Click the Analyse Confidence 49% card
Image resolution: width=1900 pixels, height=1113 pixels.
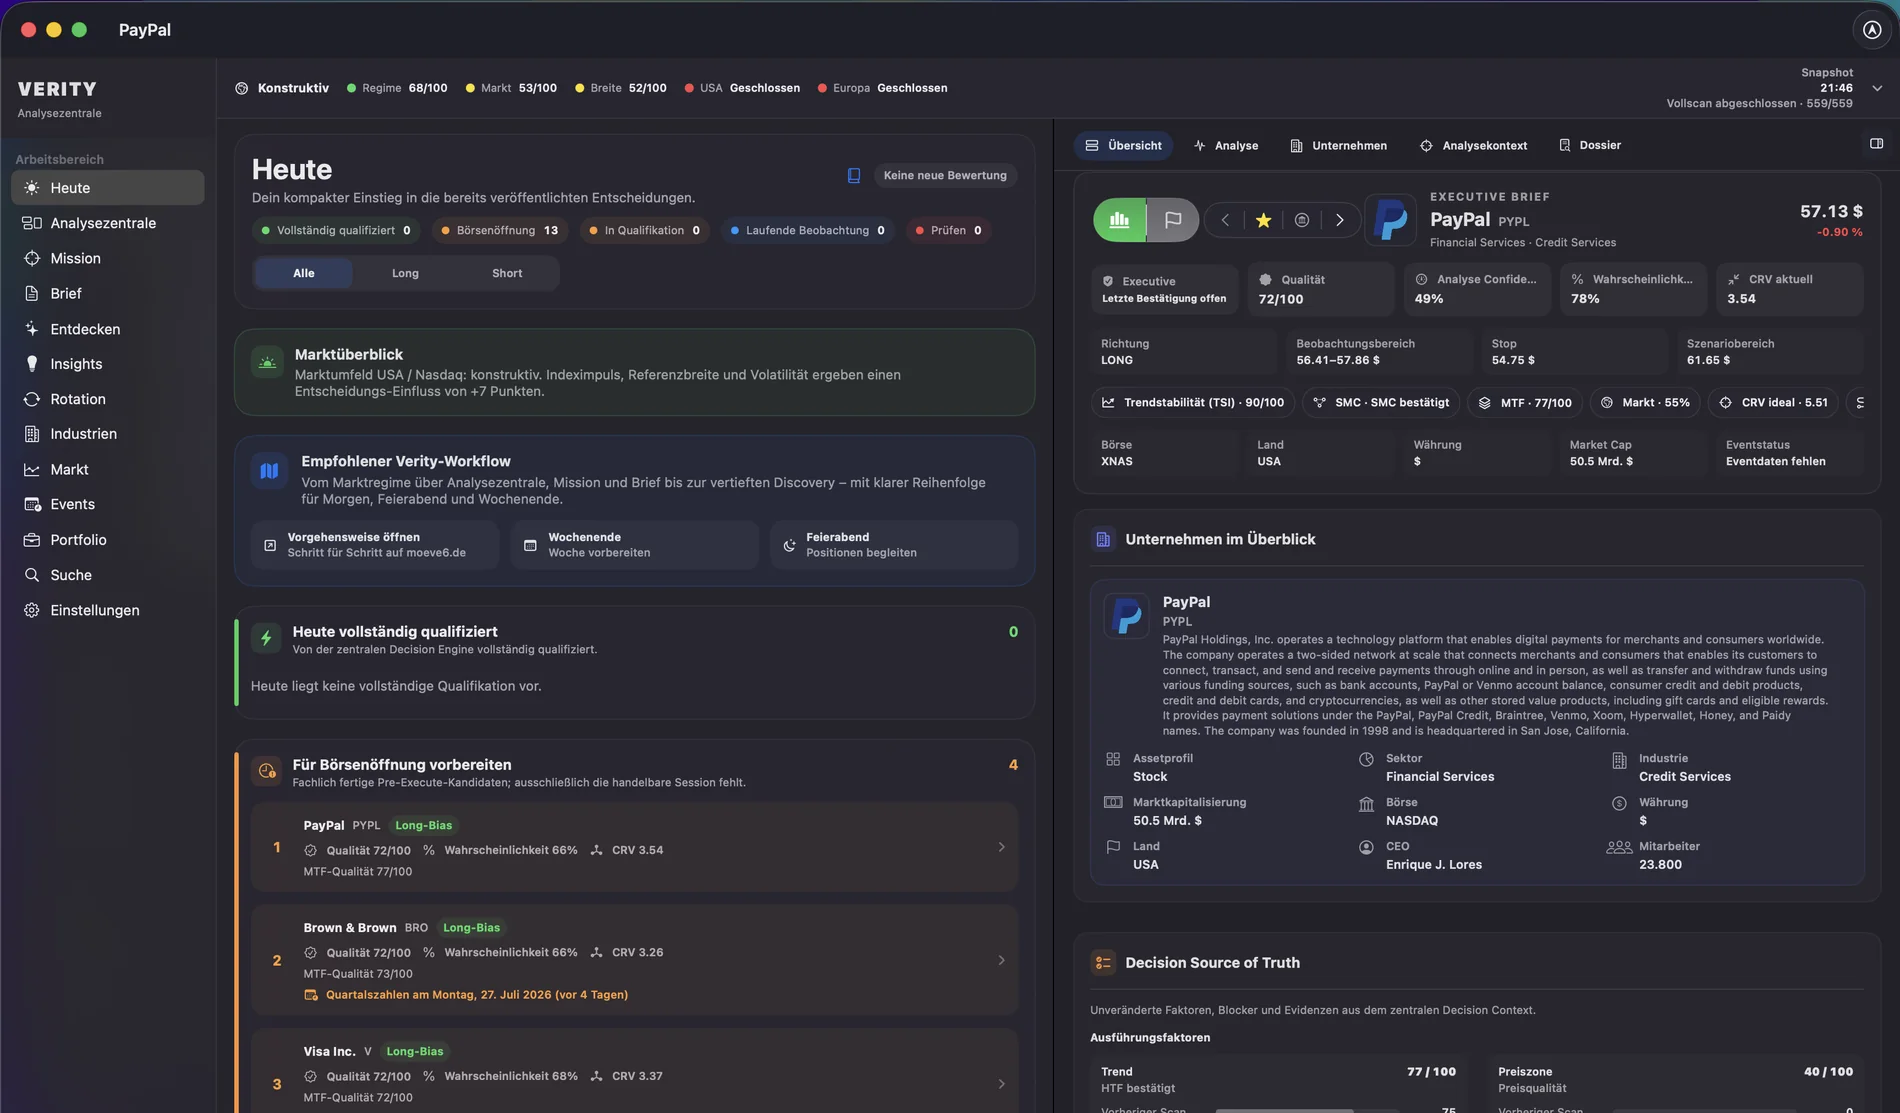1477,289
